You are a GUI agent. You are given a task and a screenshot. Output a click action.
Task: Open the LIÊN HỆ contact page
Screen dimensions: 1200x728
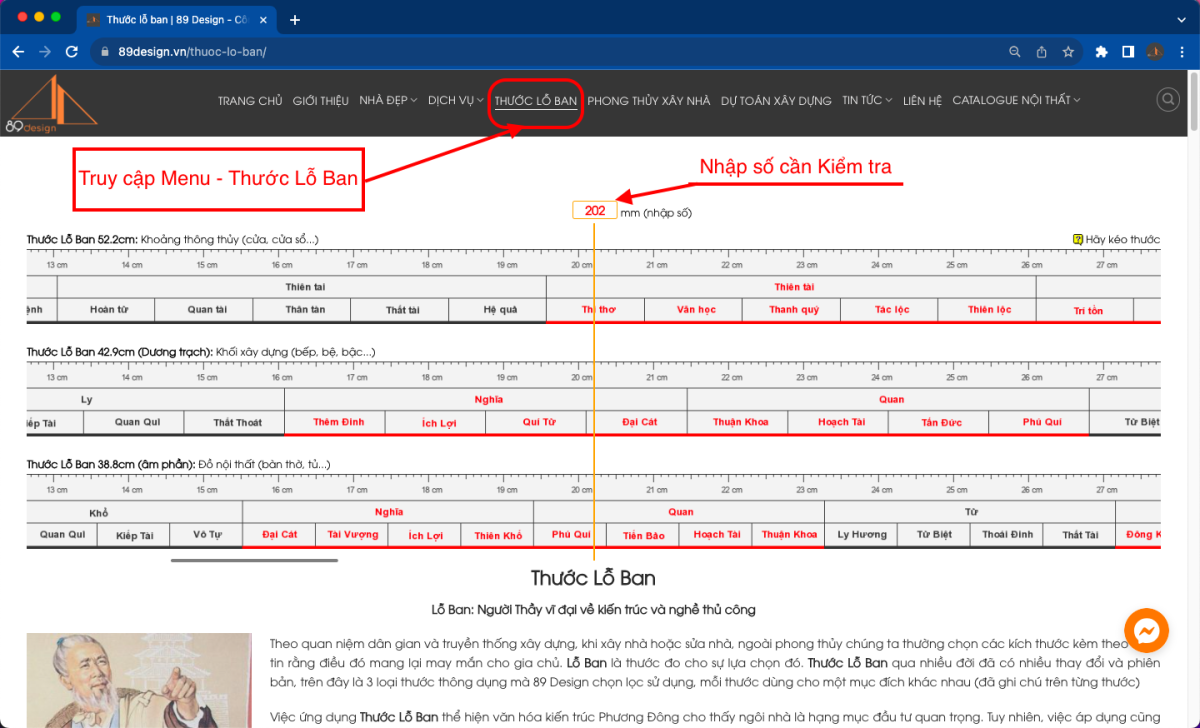[x=922, y=100]
